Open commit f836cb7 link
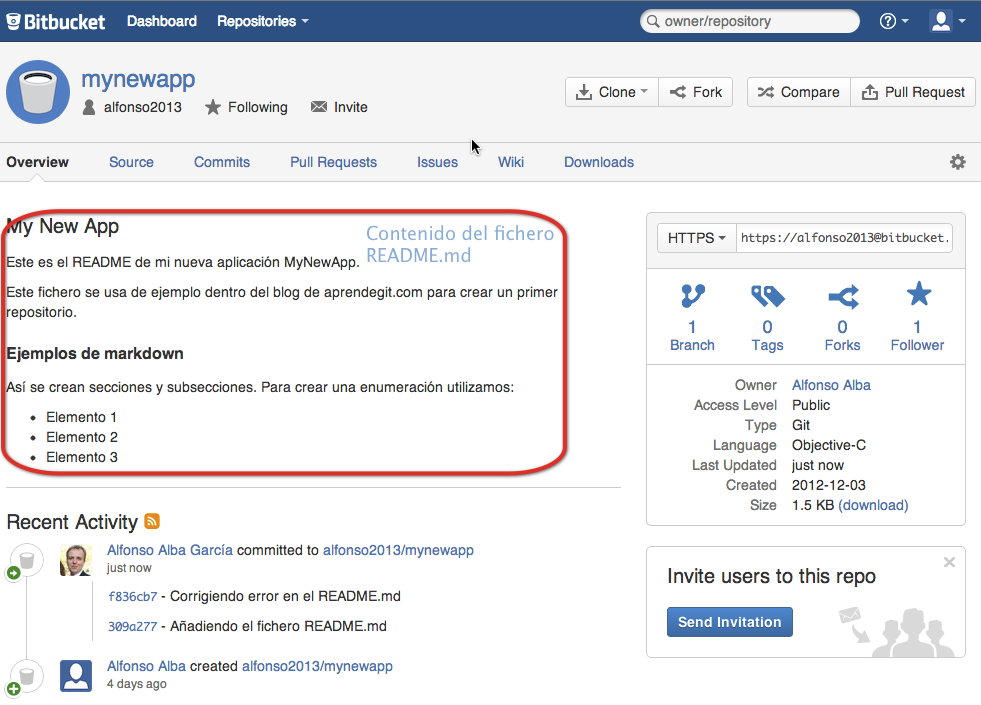 click(132, 597)
